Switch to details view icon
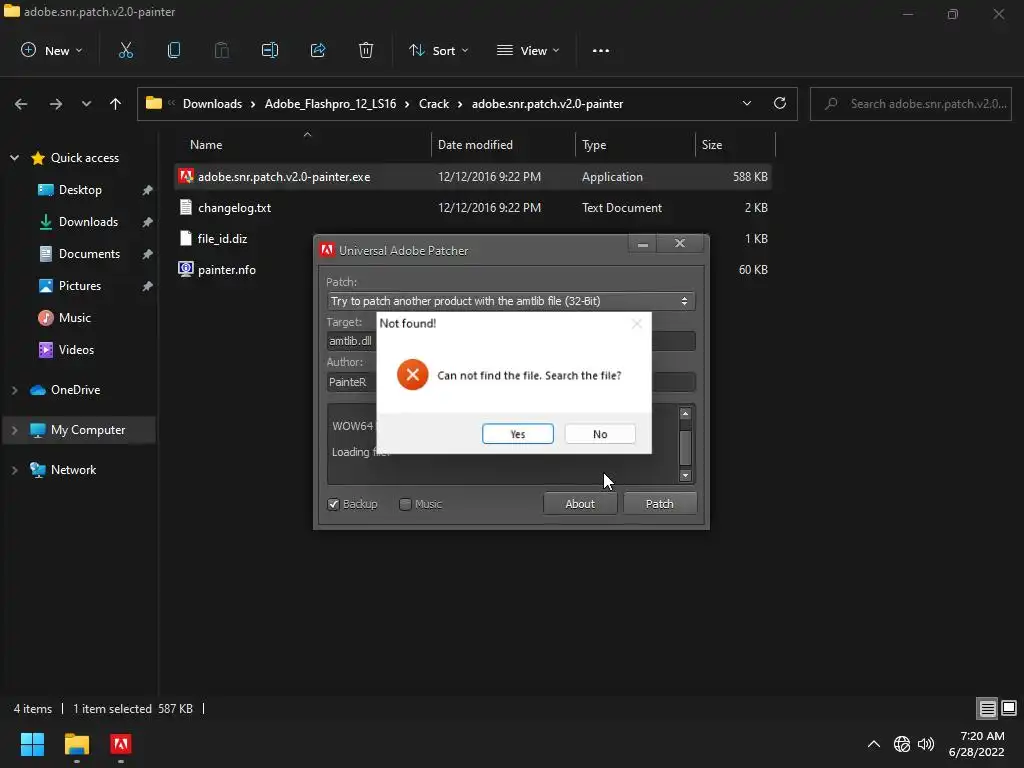1024x768 pixels. click(x=987, y=708)
